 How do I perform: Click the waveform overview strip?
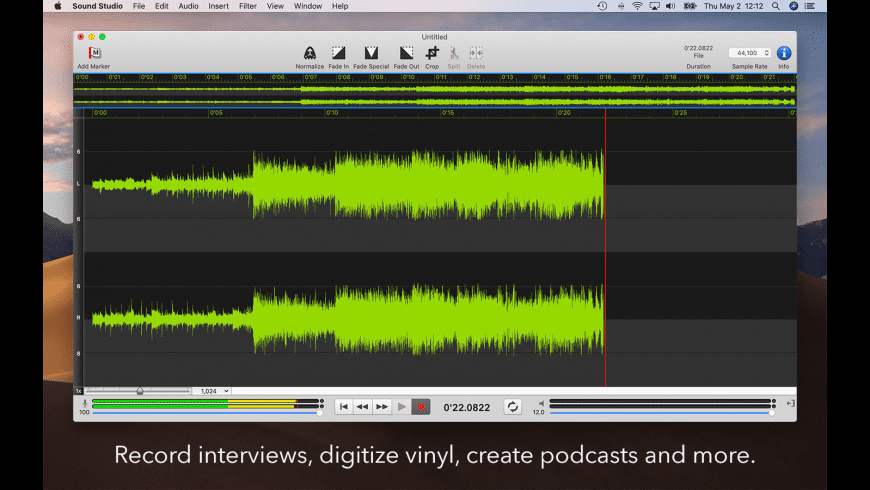pos(434,95)
